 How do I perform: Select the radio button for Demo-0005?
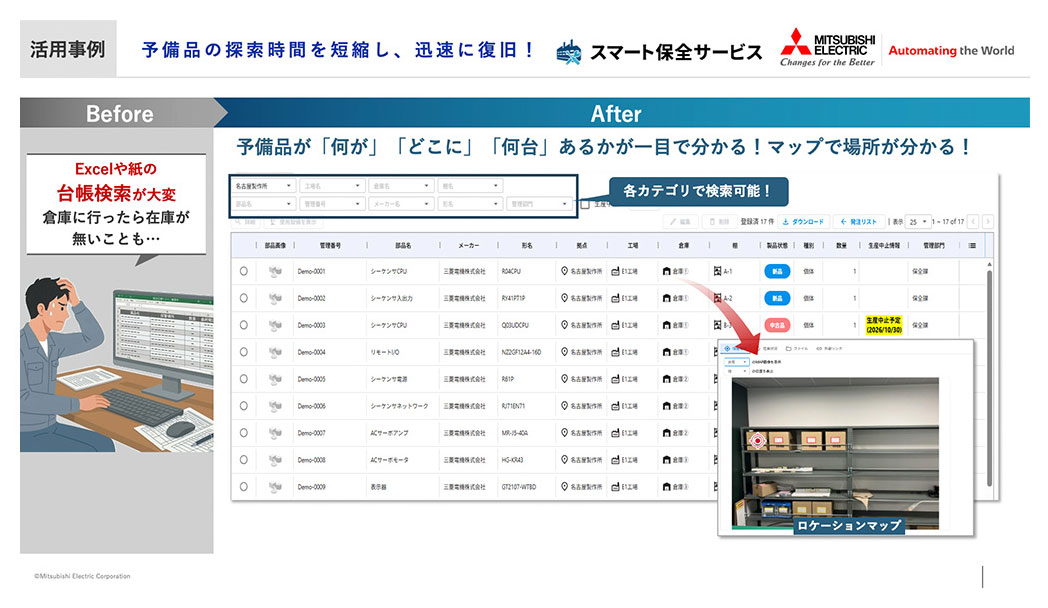(243, 379)
